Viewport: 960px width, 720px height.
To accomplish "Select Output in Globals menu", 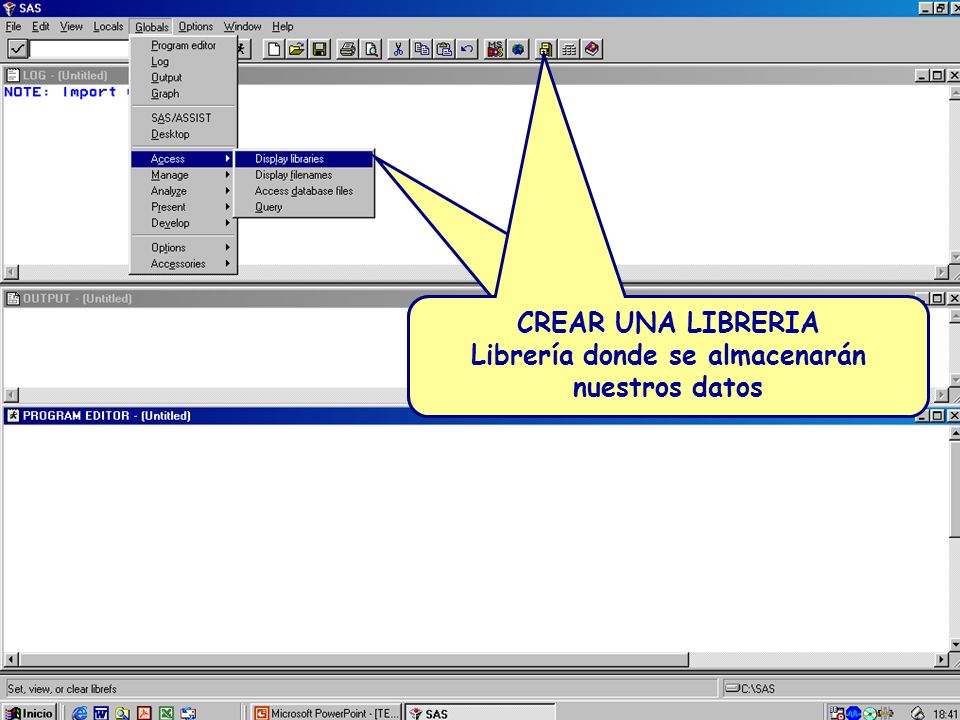I will coord(184,77).
